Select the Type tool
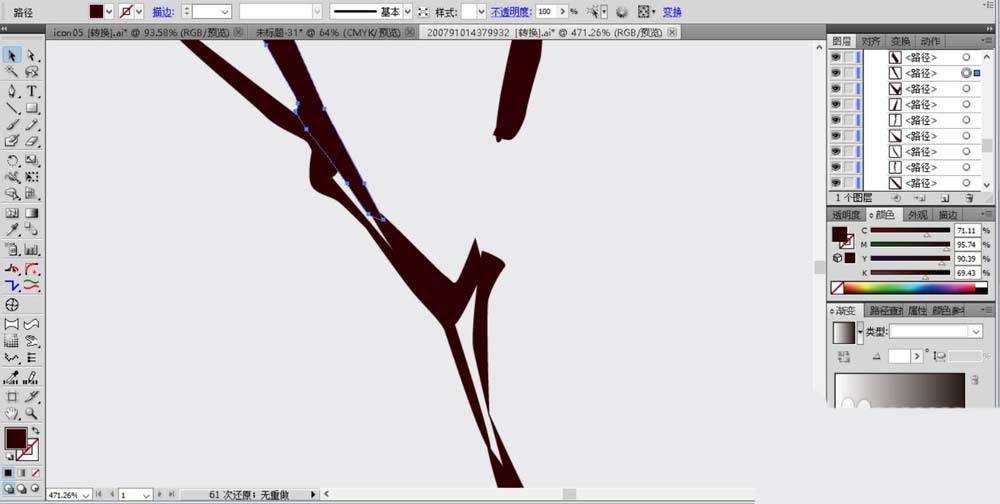The width and height of the screenshot is (1000, 504). (32, 91)
